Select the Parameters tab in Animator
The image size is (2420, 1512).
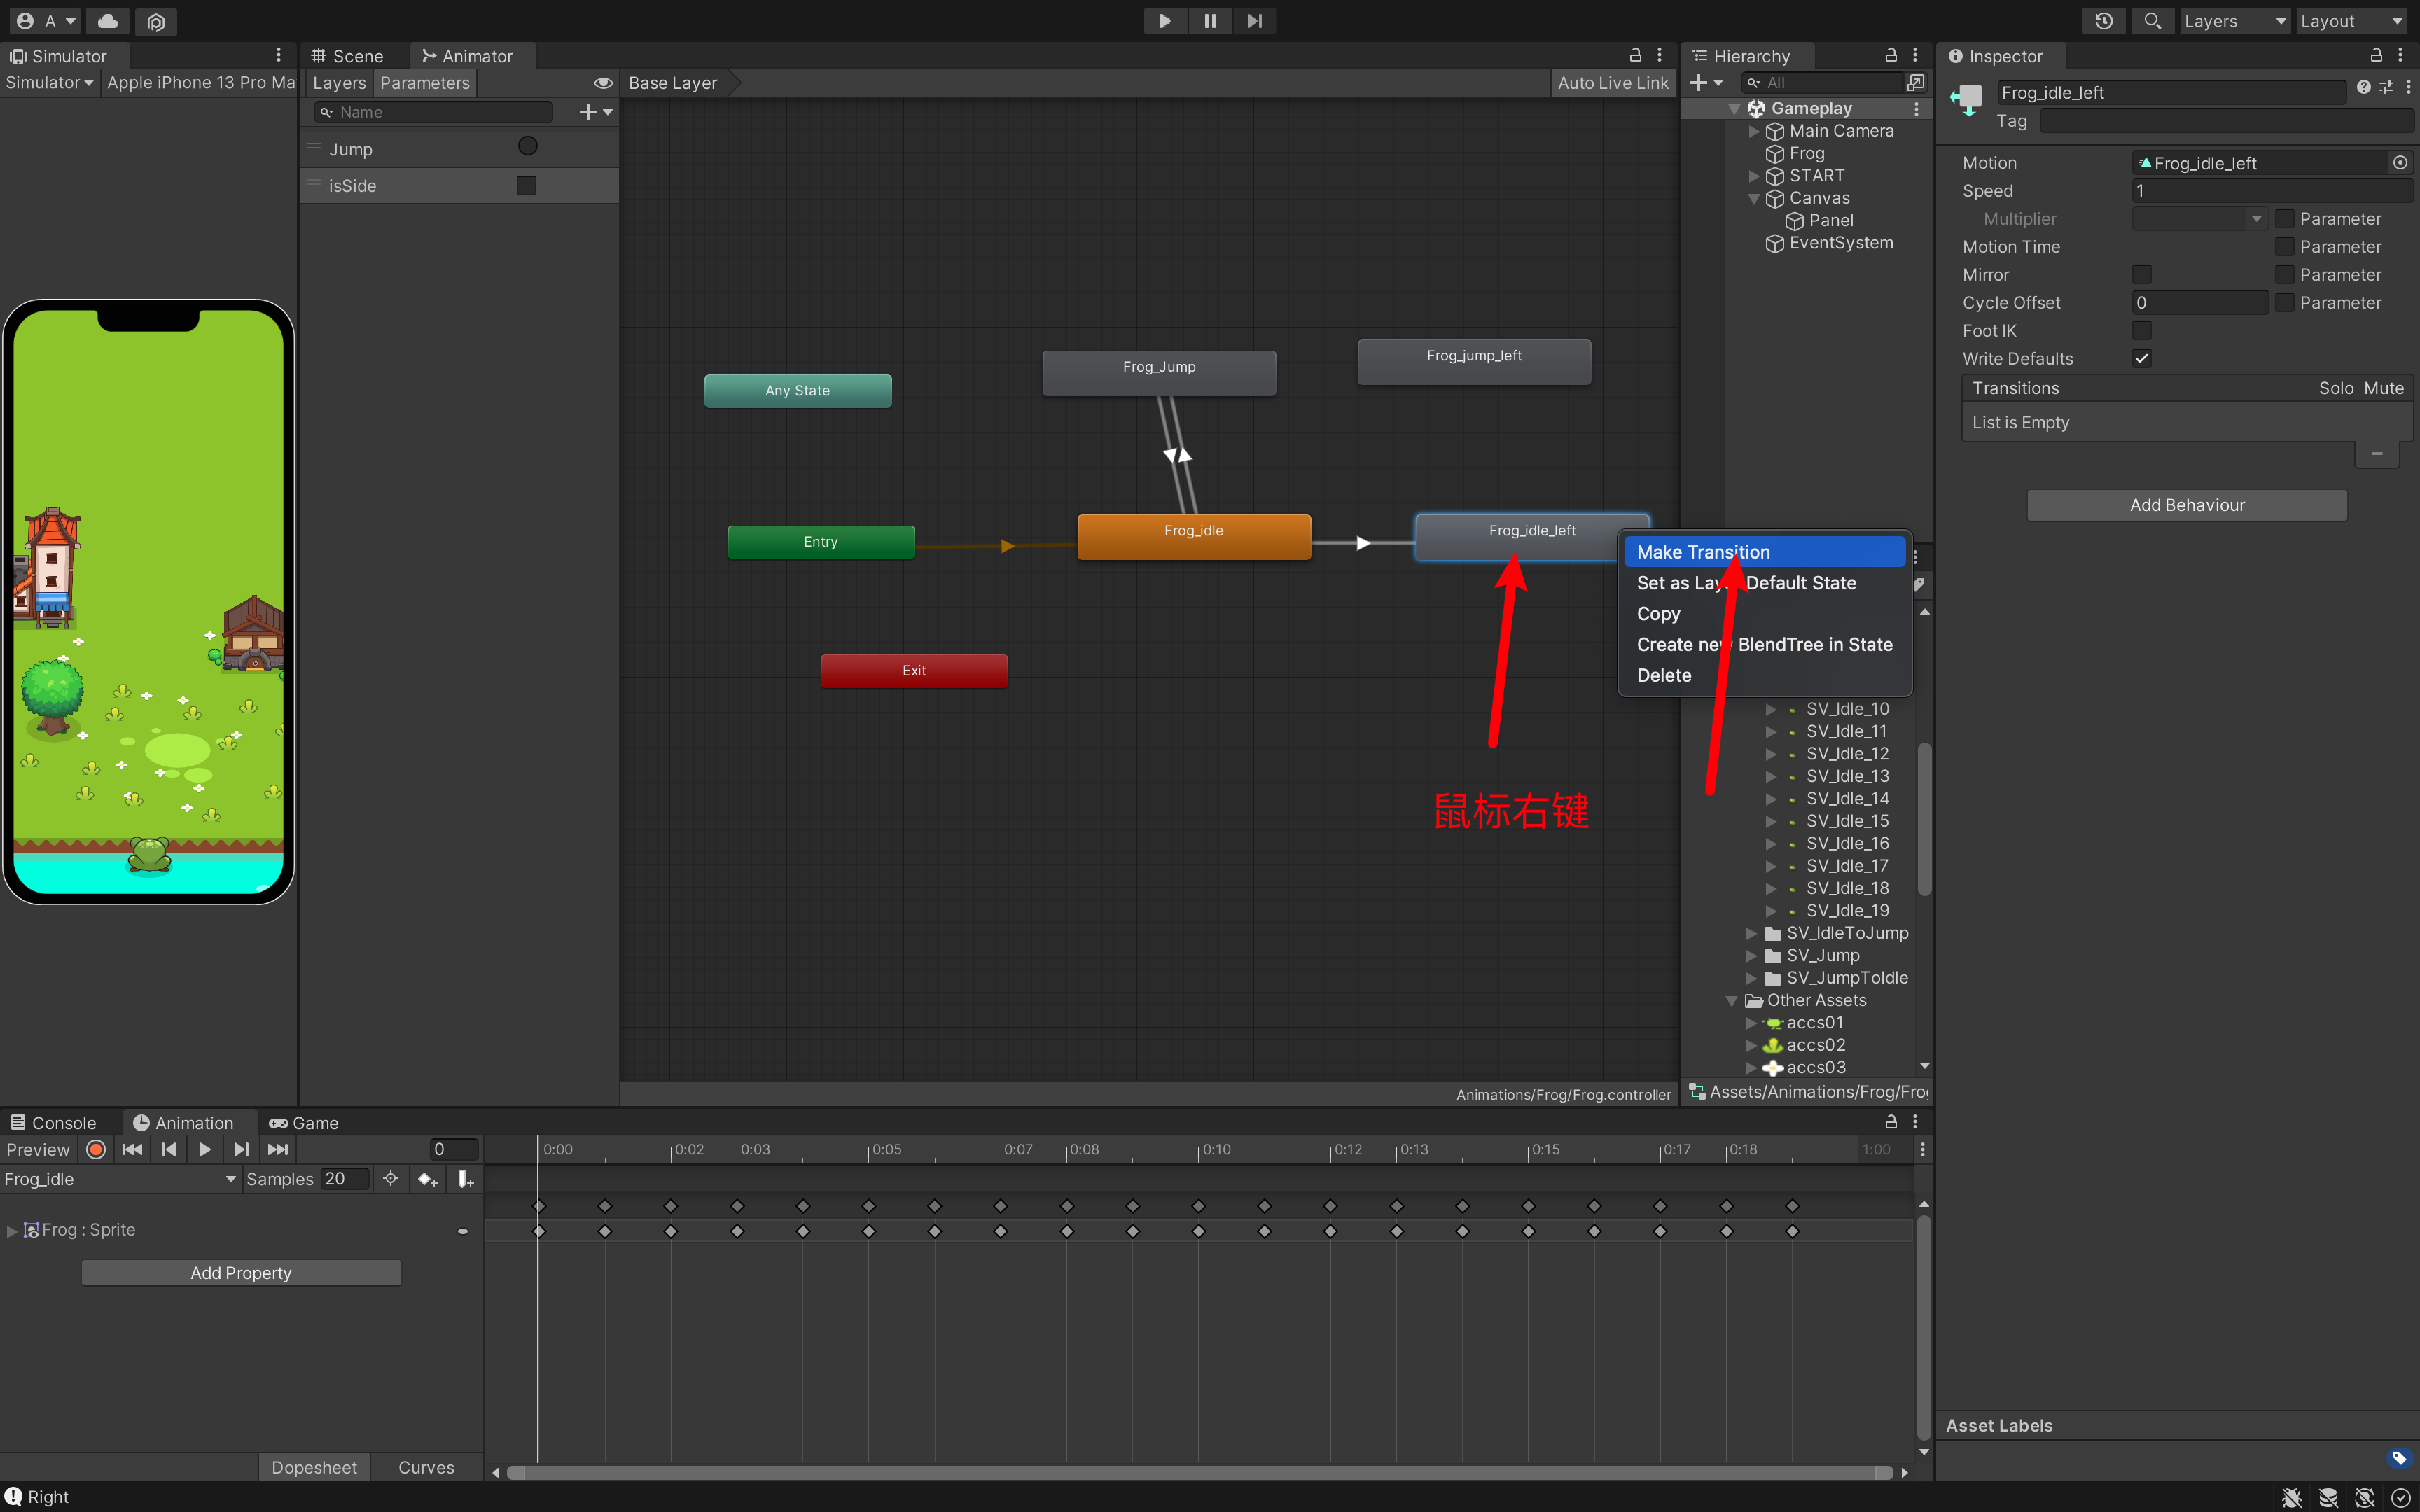click(x=425, y=83)
